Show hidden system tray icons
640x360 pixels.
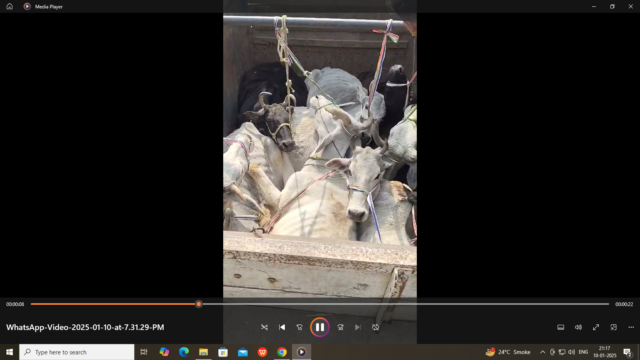pos(542,352)
